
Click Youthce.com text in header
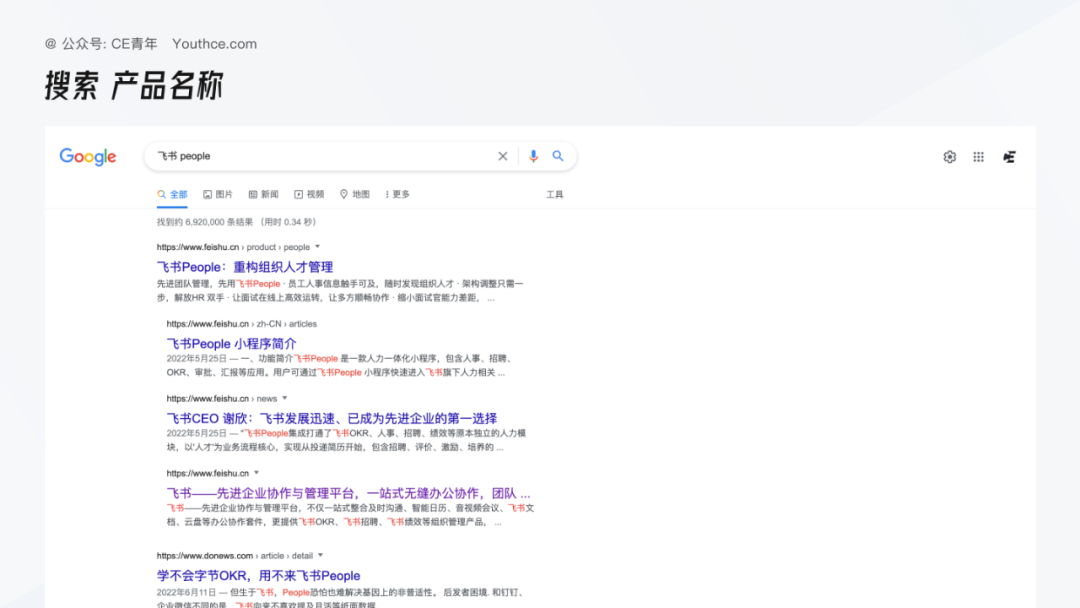tap(214, 44)
